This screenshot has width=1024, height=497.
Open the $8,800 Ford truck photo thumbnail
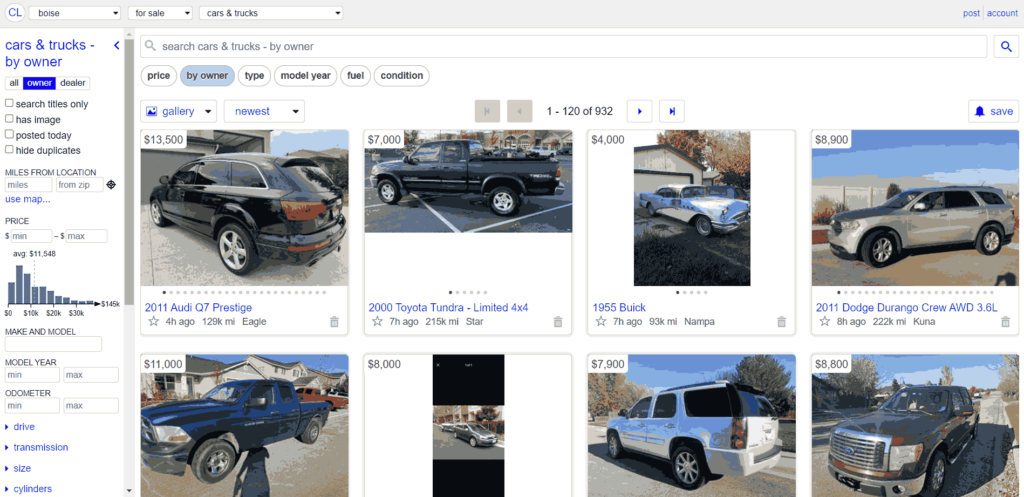(x=915, y=426)
